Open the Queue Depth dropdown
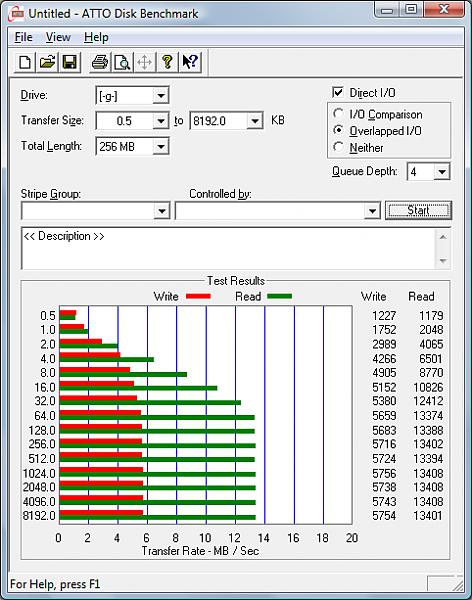 [441, 172]
